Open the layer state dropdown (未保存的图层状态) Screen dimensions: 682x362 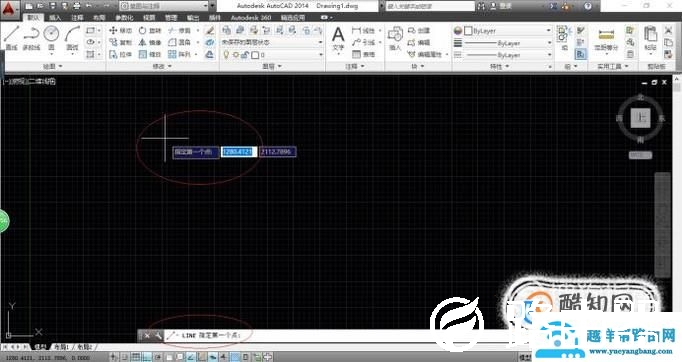tap(272, 42)
